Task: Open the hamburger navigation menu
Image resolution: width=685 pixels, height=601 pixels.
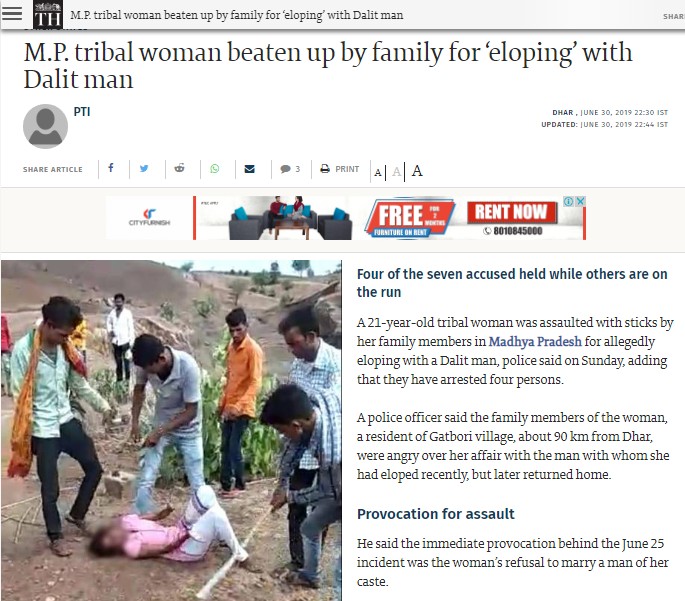Action: pos(12,14)
